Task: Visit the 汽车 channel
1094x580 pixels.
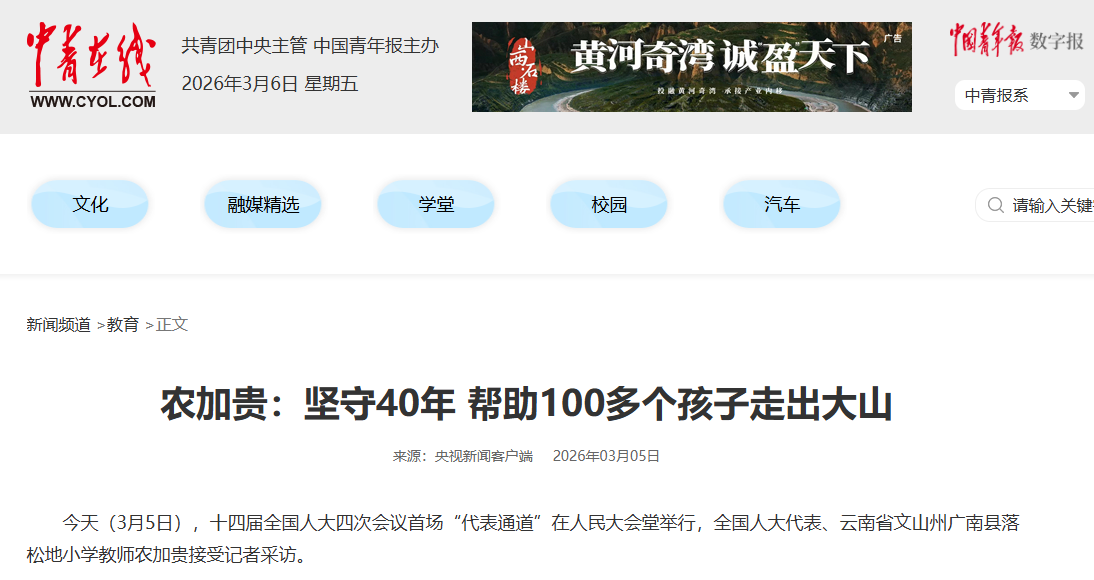Action: 782,204
